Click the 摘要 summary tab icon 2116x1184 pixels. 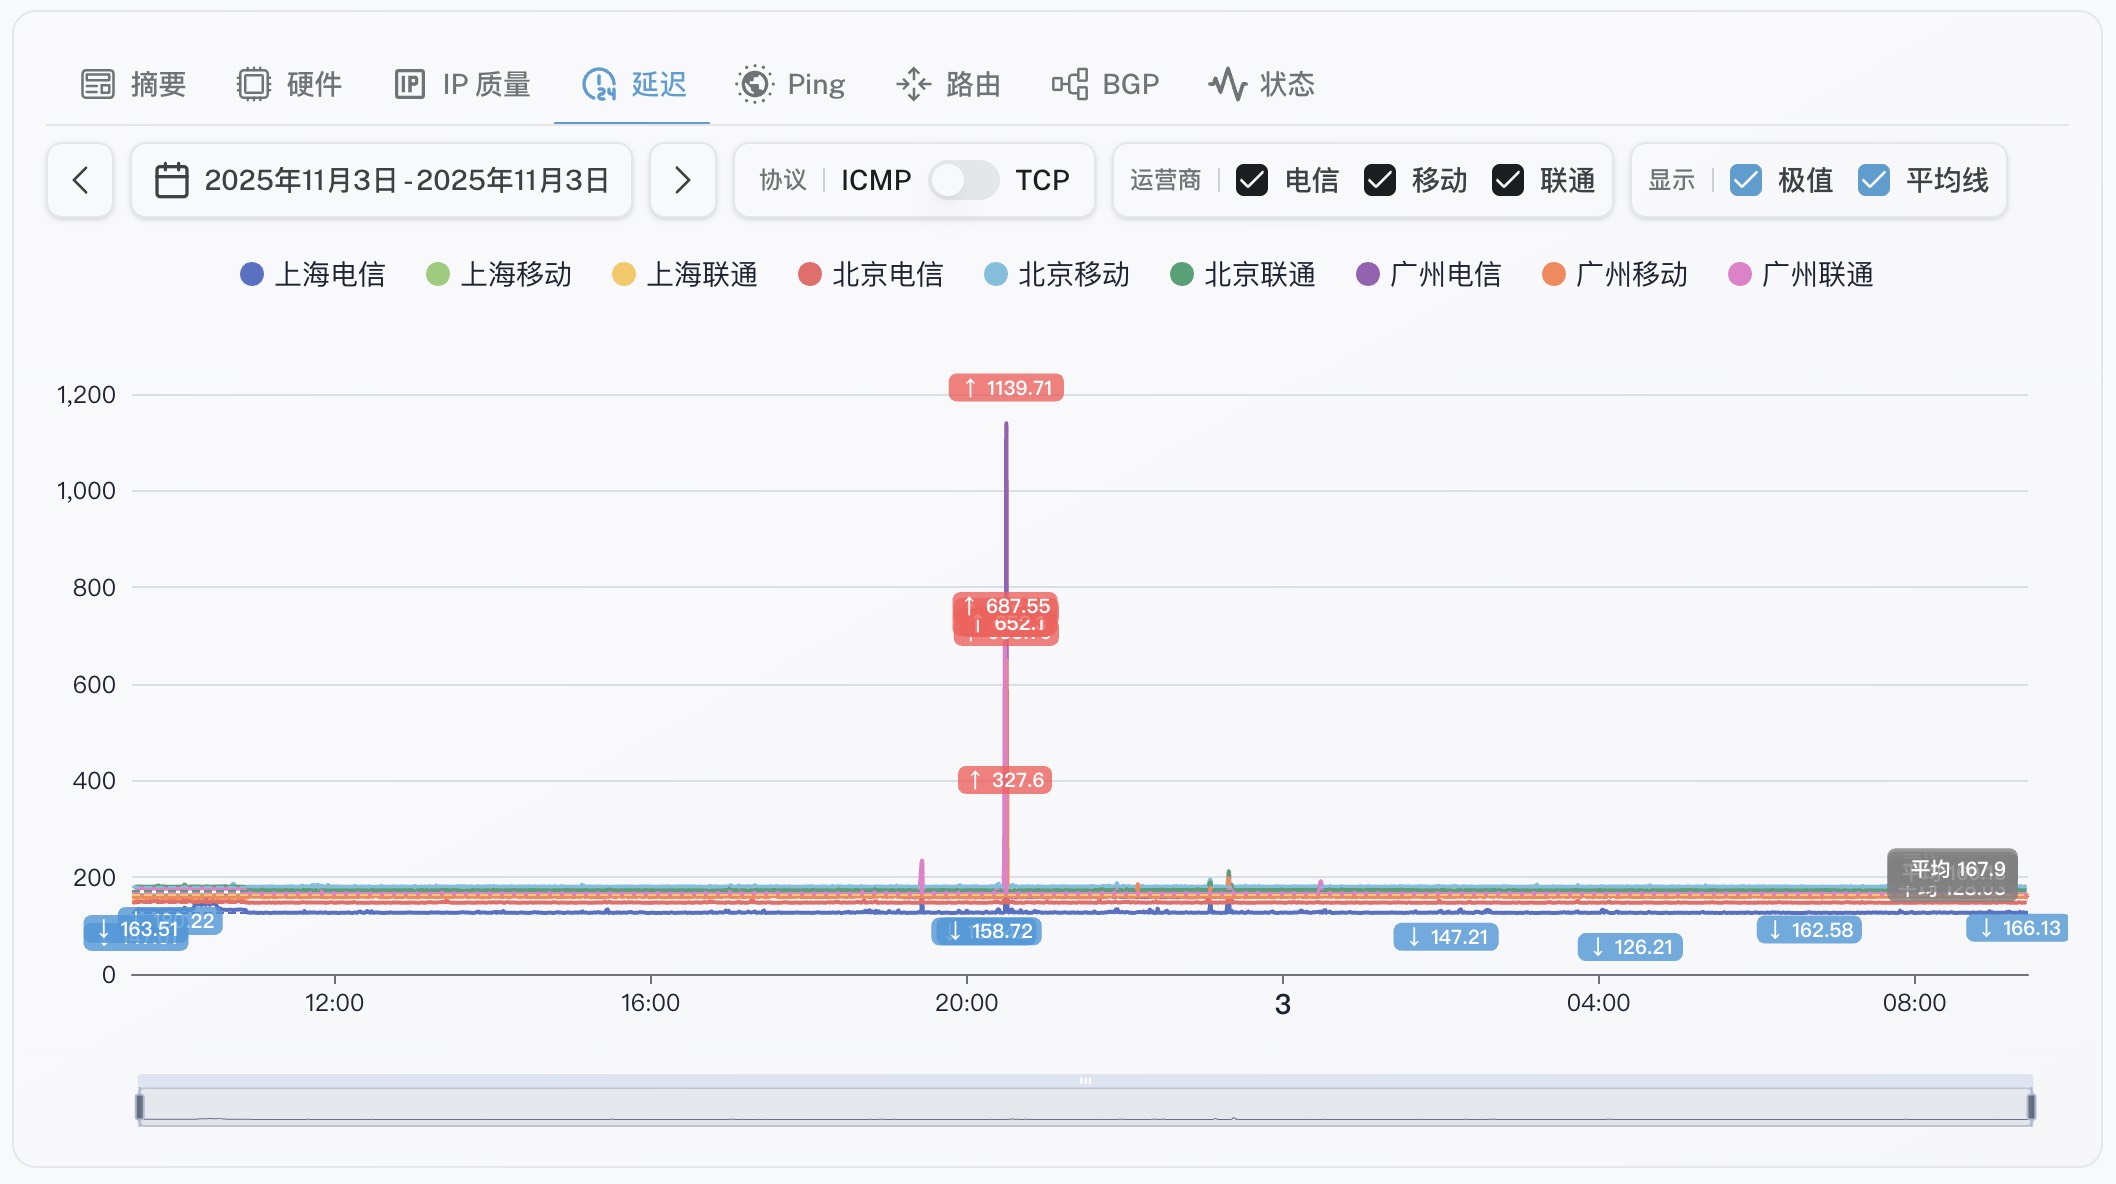(98, 84)
